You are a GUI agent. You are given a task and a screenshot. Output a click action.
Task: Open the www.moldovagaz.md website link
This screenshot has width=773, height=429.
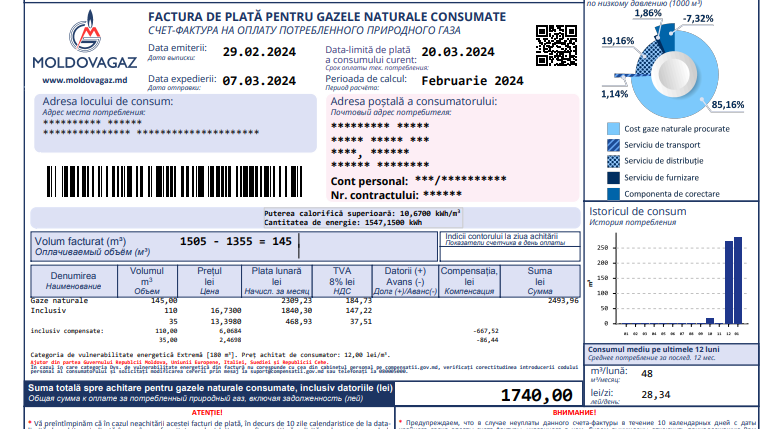[x=84, y=79]
